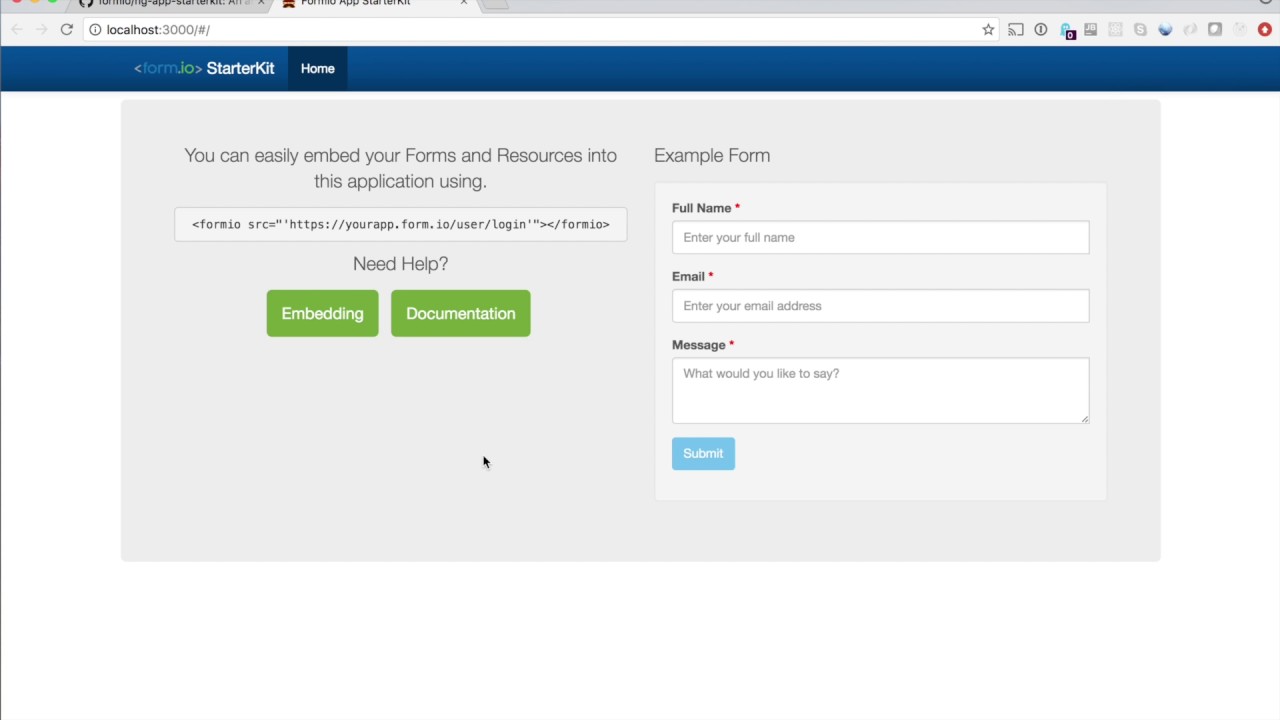Click the Email address input field
The height and width of the screenshot is (720, 1280).
pos(880,306)
